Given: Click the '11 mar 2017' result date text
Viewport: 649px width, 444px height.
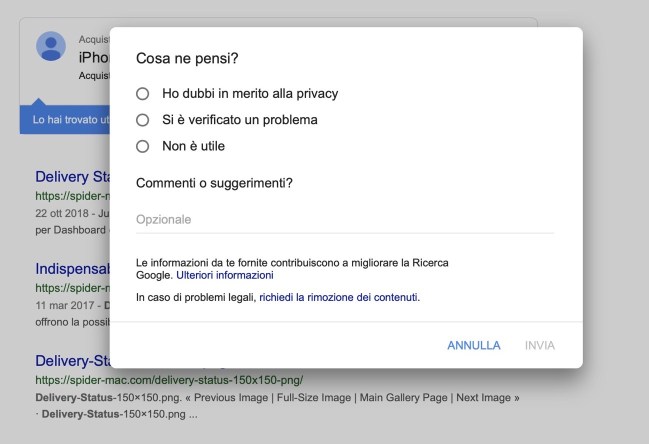Looking at the screenshot, I should (65, 305).
